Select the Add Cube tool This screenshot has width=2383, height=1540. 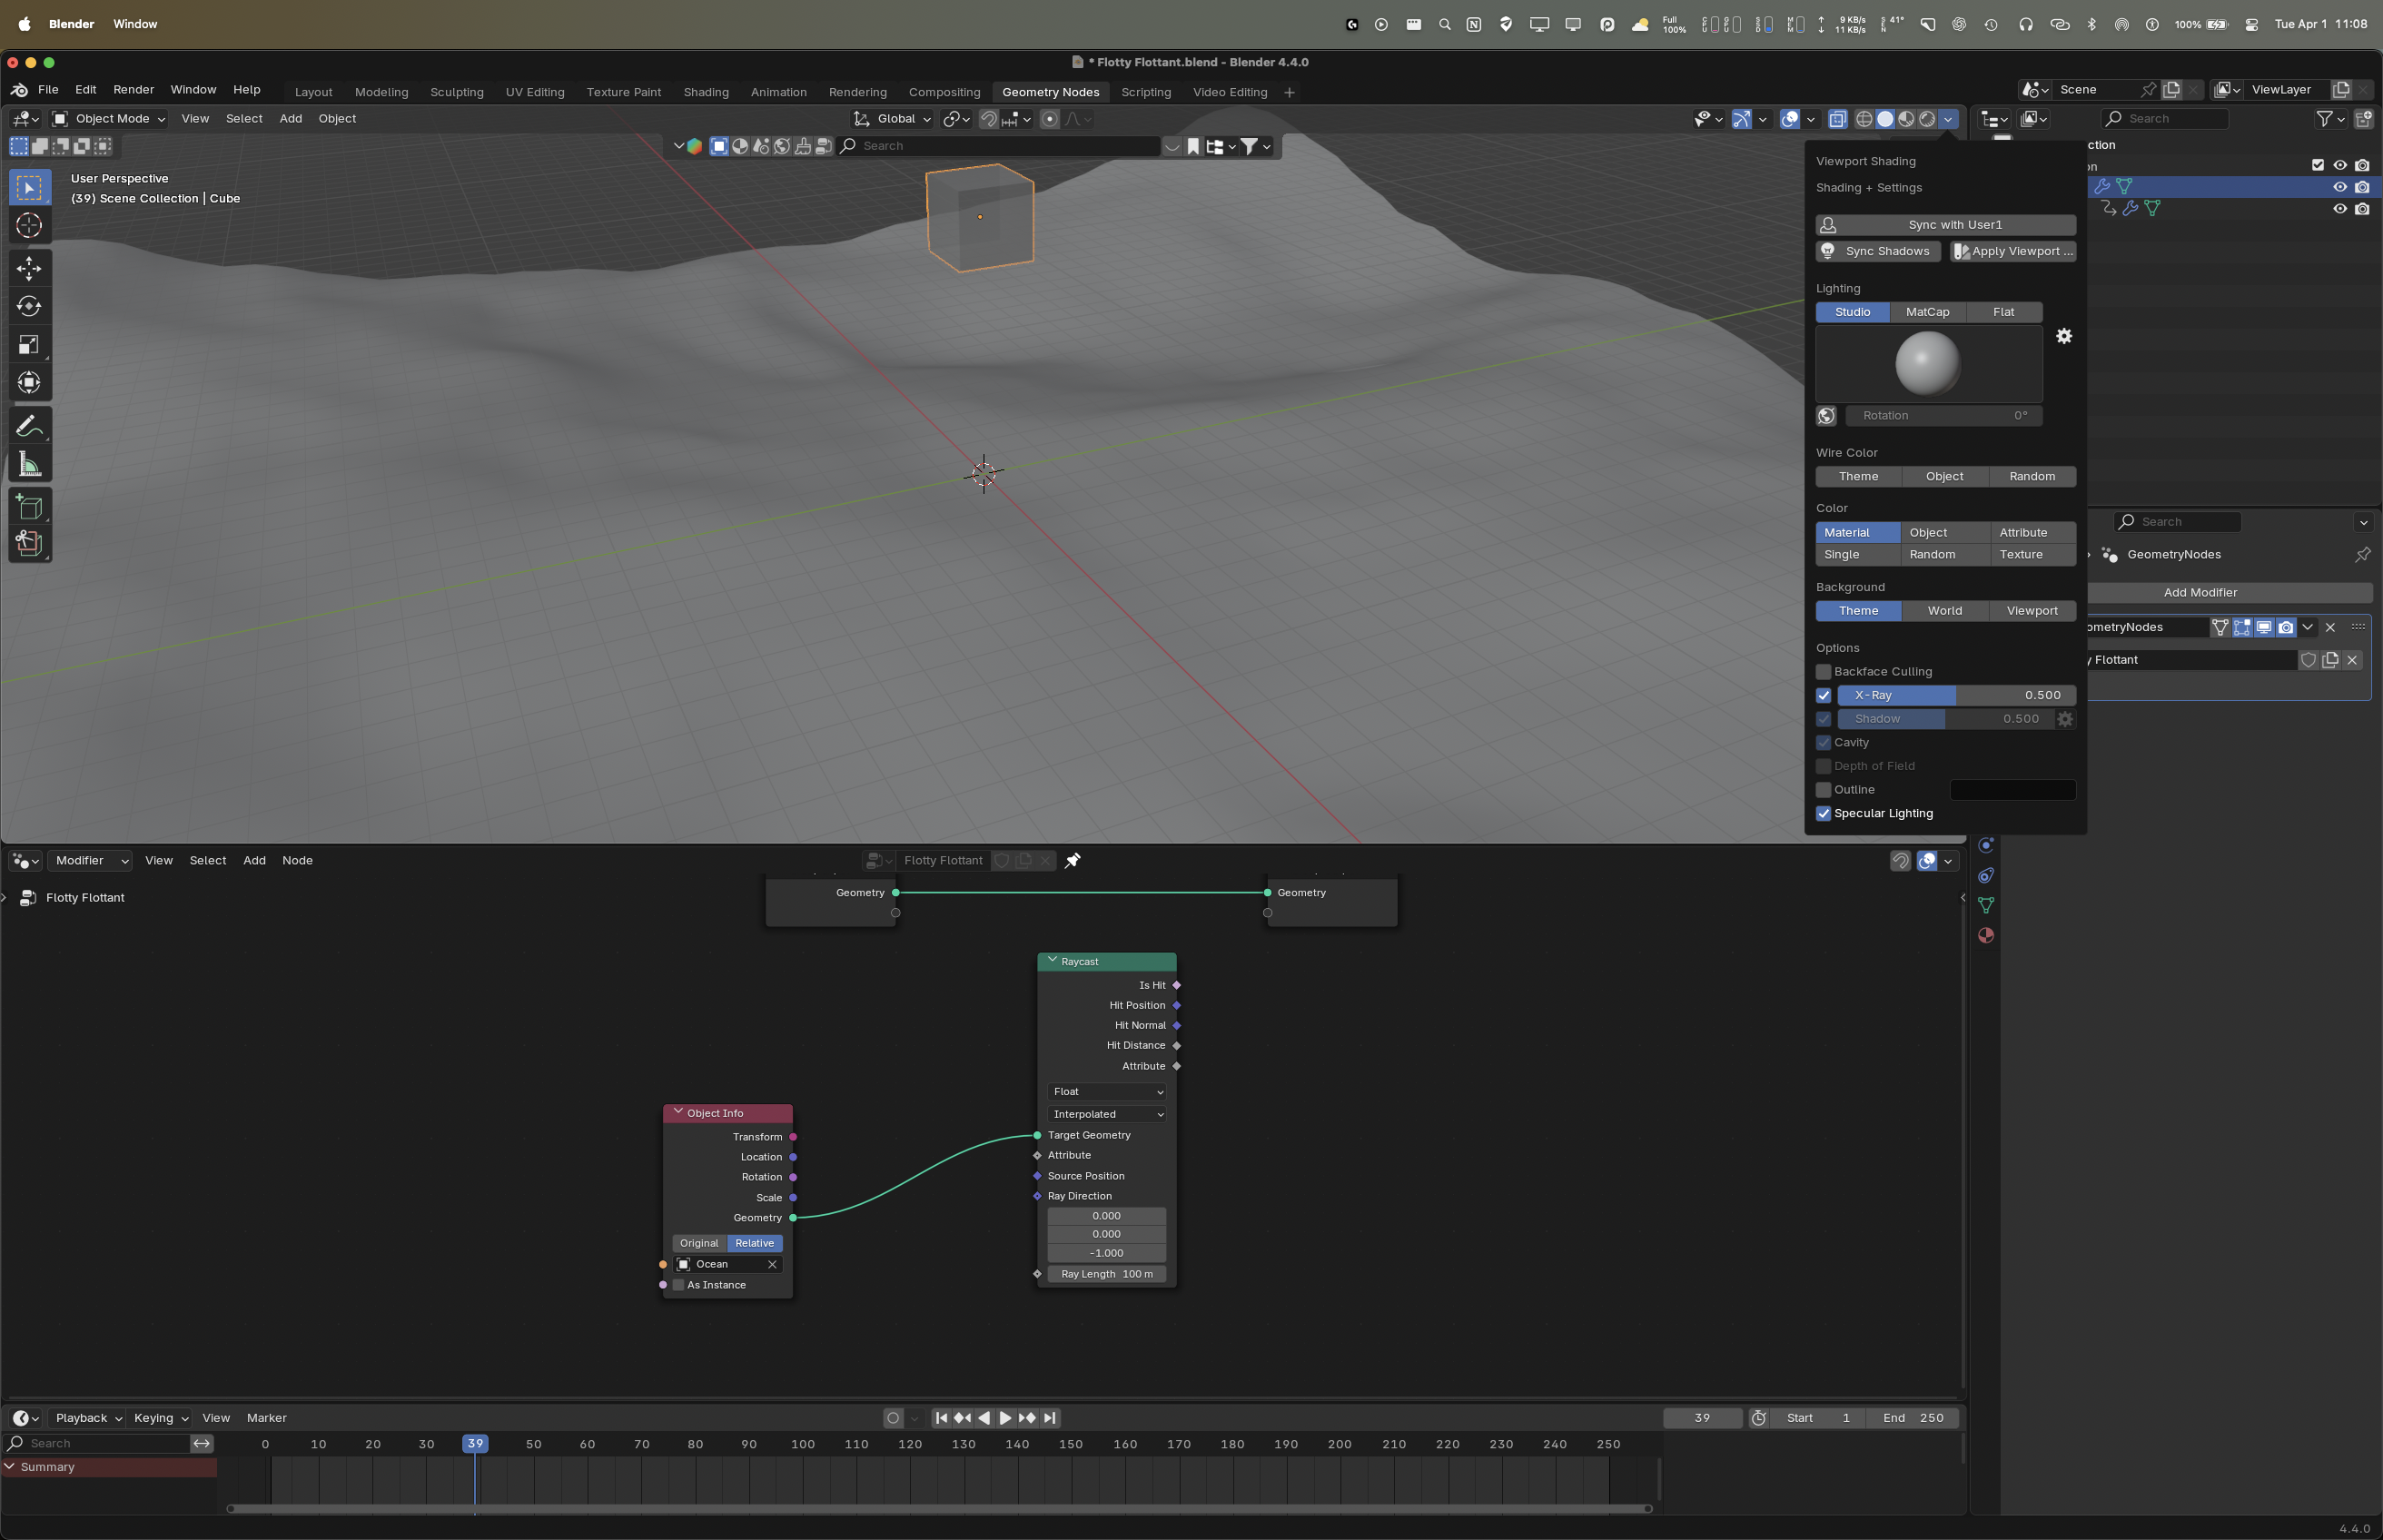[29, 507]
